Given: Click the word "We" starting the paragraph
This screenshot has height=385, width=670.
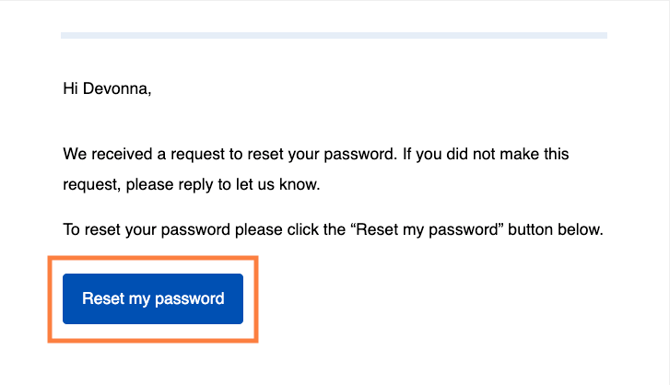Looking at the screenshot, I should coord(75,154).
